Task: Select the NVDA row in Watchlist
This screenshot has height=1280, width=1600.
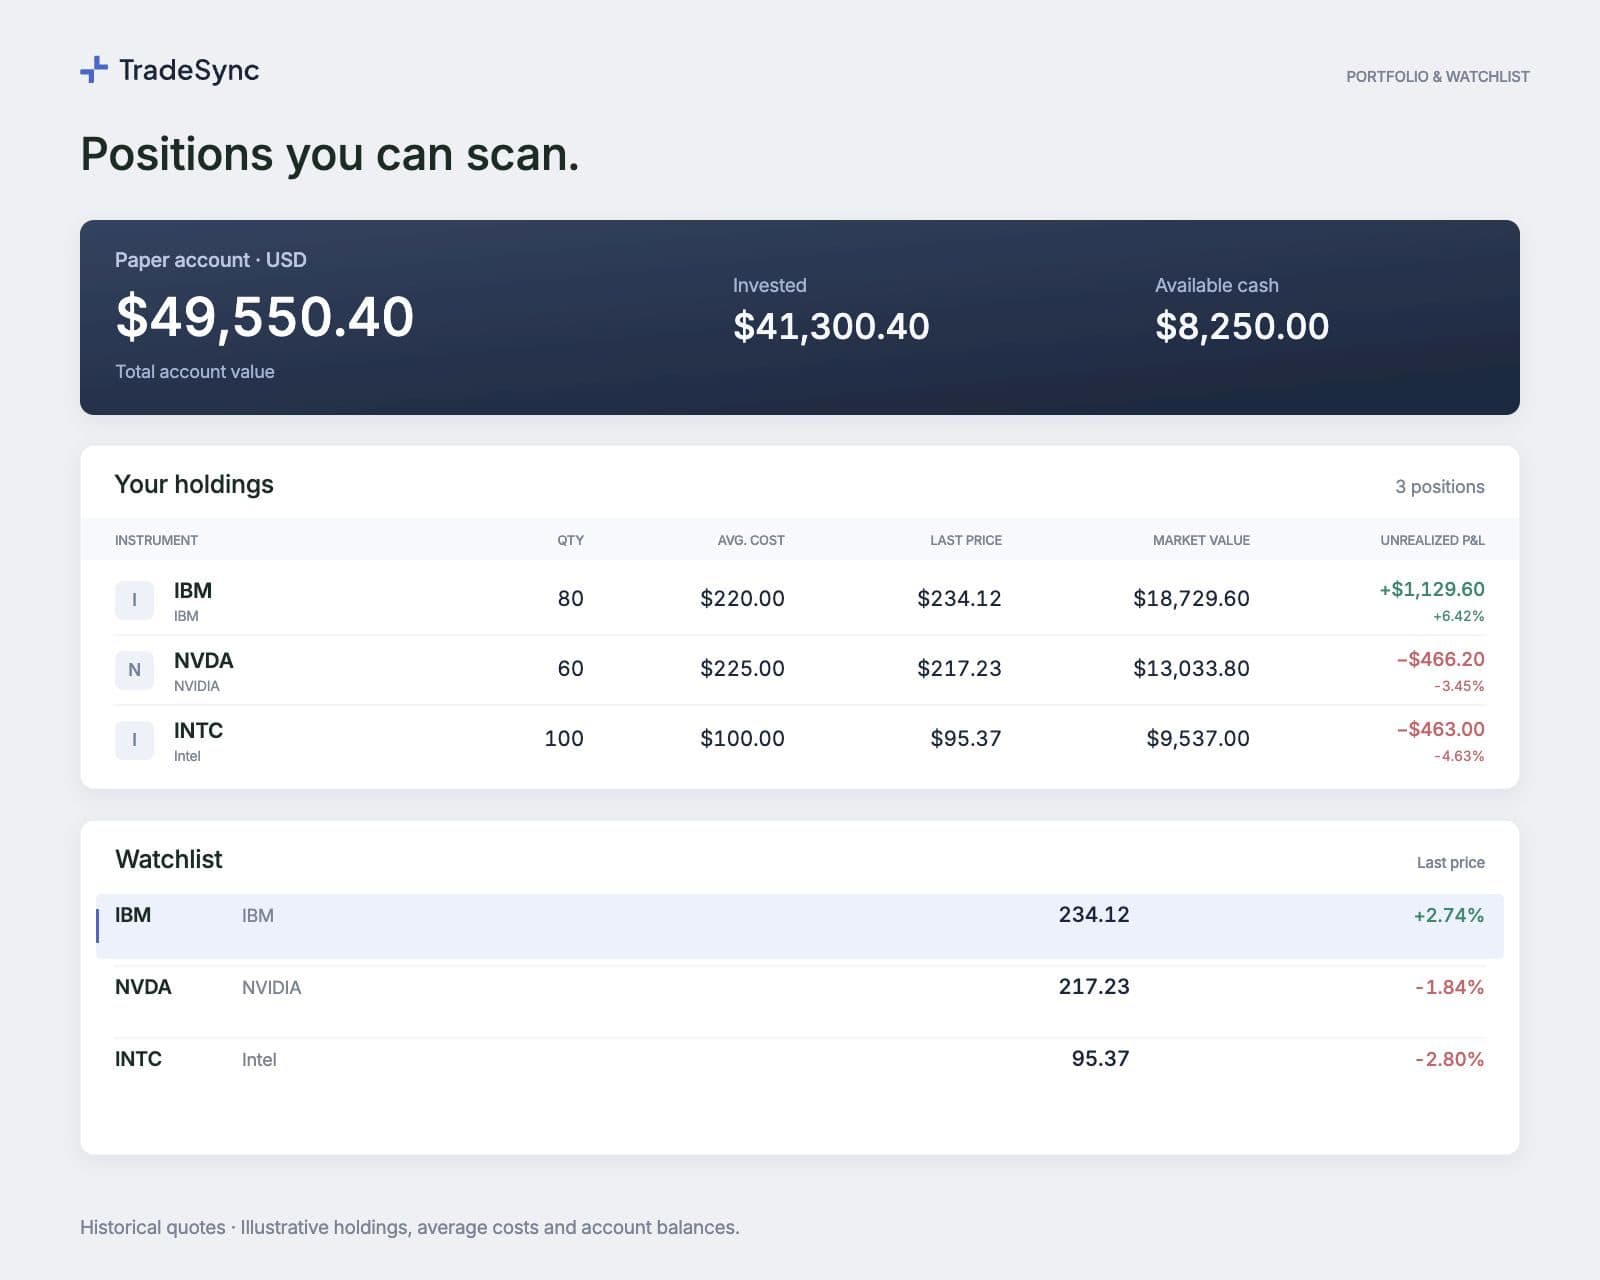Action: (800, 1002)
